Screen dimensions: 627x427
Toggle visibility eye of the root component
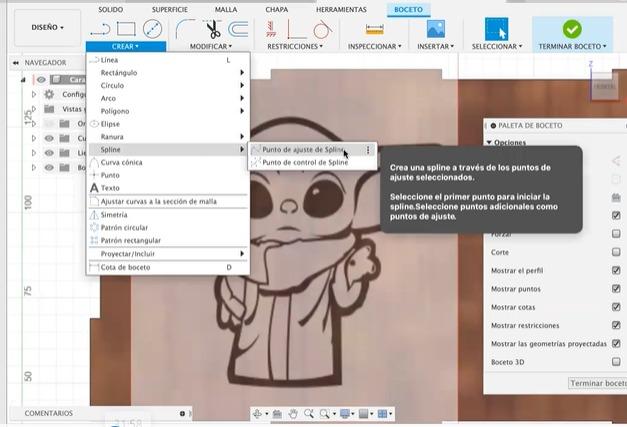41,80
